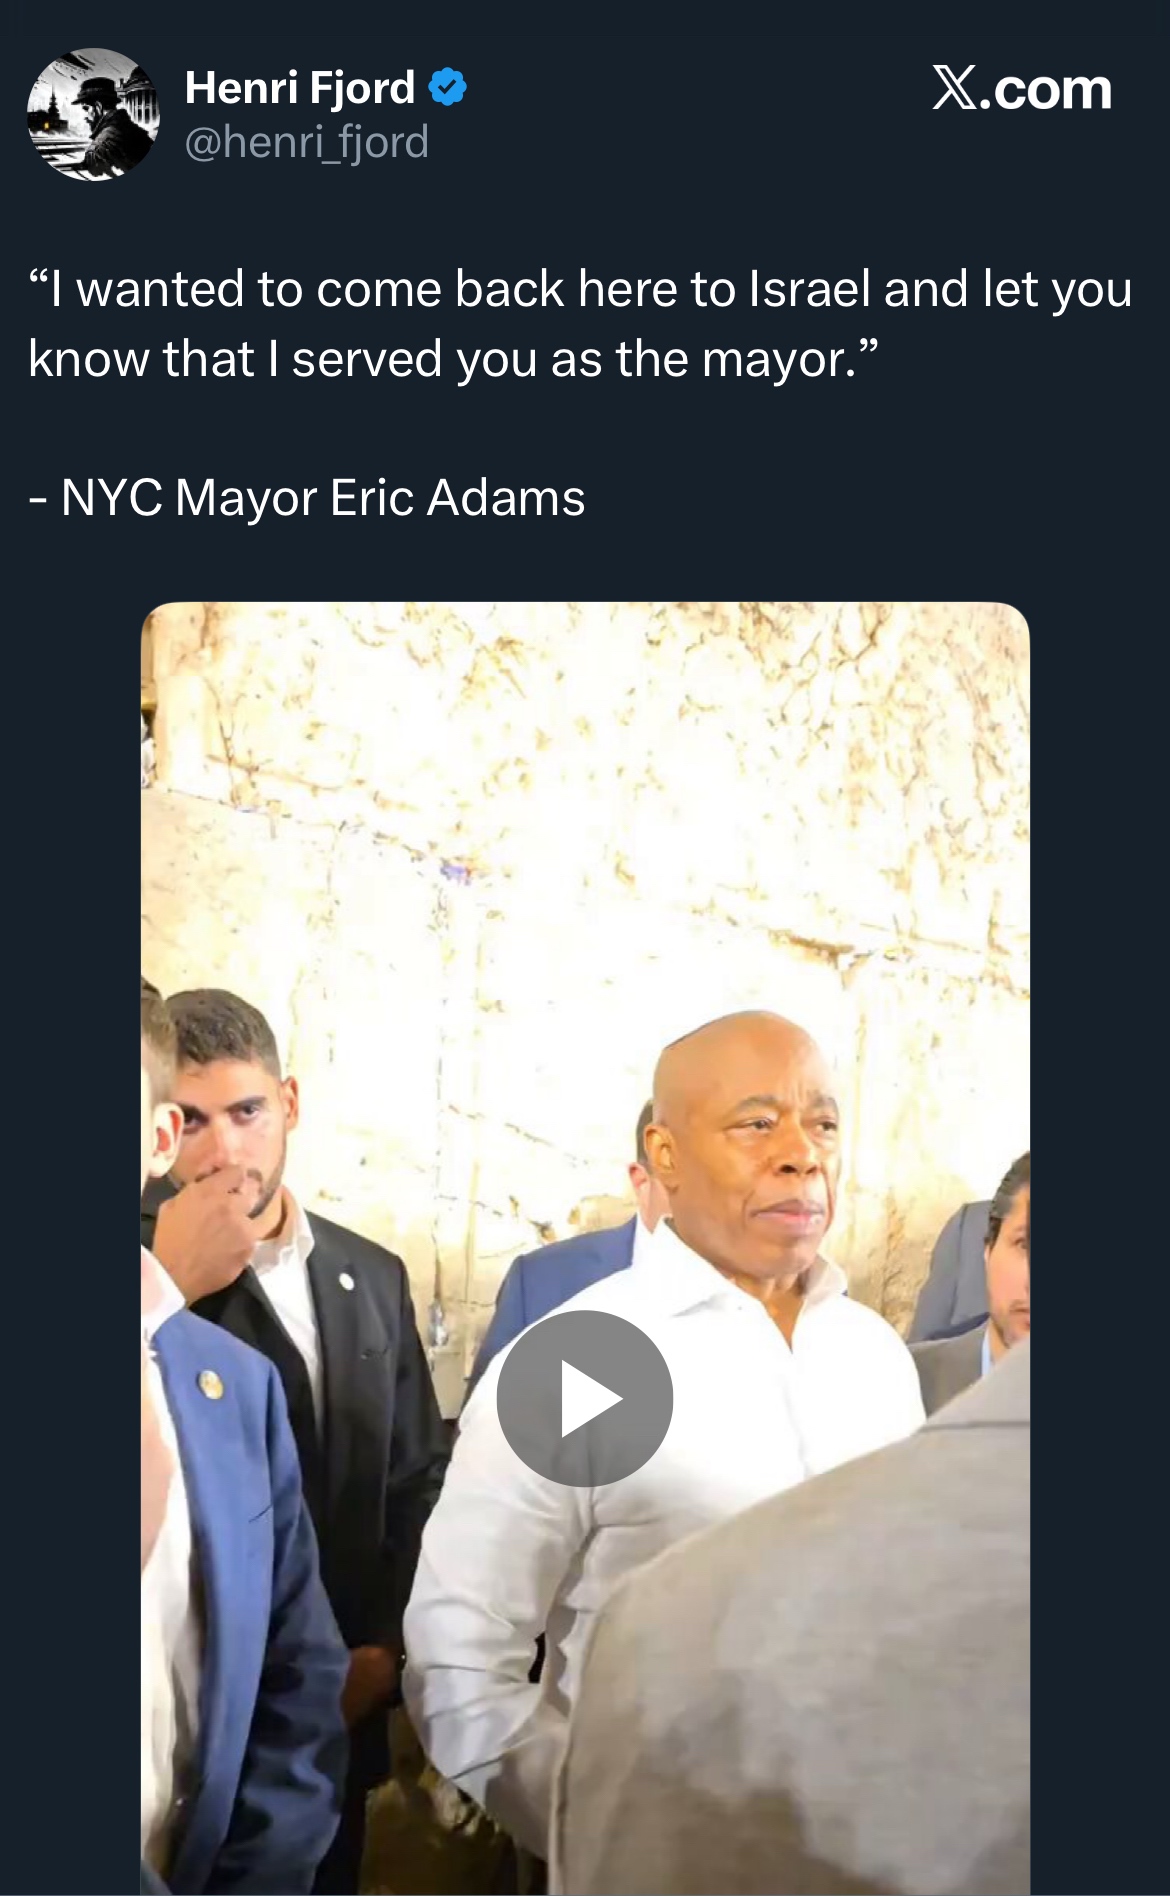1170x1896 pixels.
Task: Click the ".com" text beside the X logo
Action: [1046, 90]
